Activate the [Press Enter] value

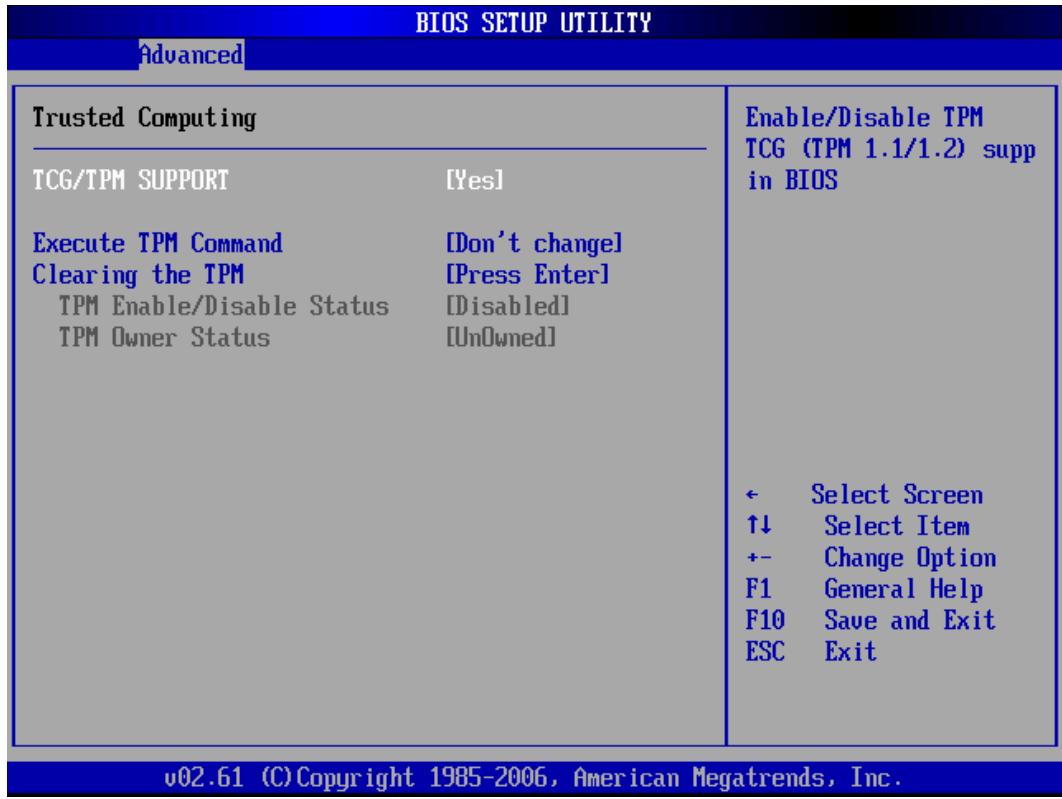click(527, 274)
